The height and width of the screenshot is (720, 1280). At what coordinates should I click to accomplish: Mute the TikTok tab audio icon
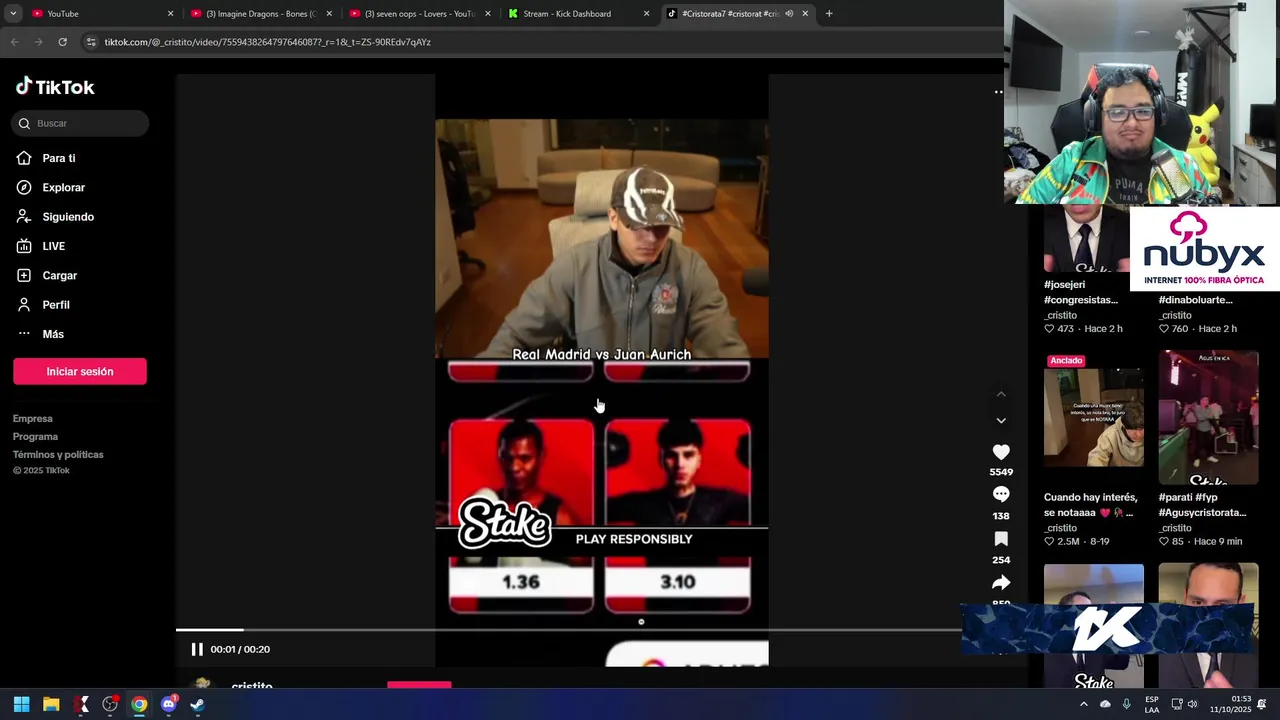[x=789, y=13]
